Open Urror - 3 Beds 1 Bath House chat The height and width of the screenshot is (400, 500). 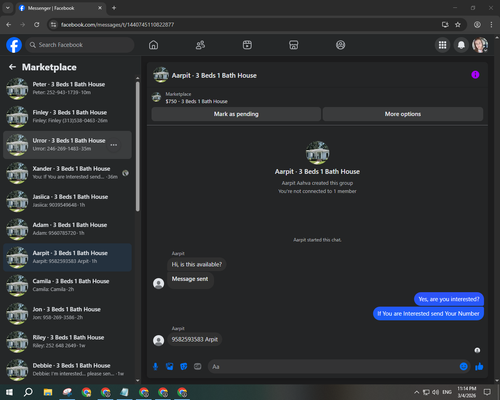67,145
